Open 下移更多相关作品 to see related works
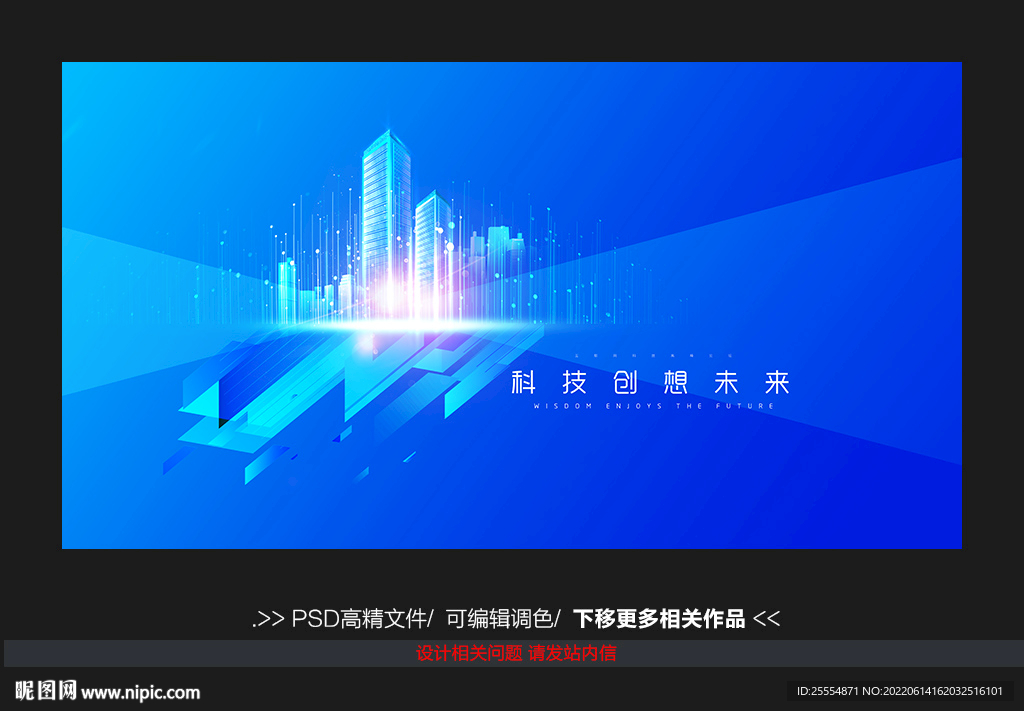Image resolution: width=1024 pixels, height=711 pixels. tap(662, 618)
